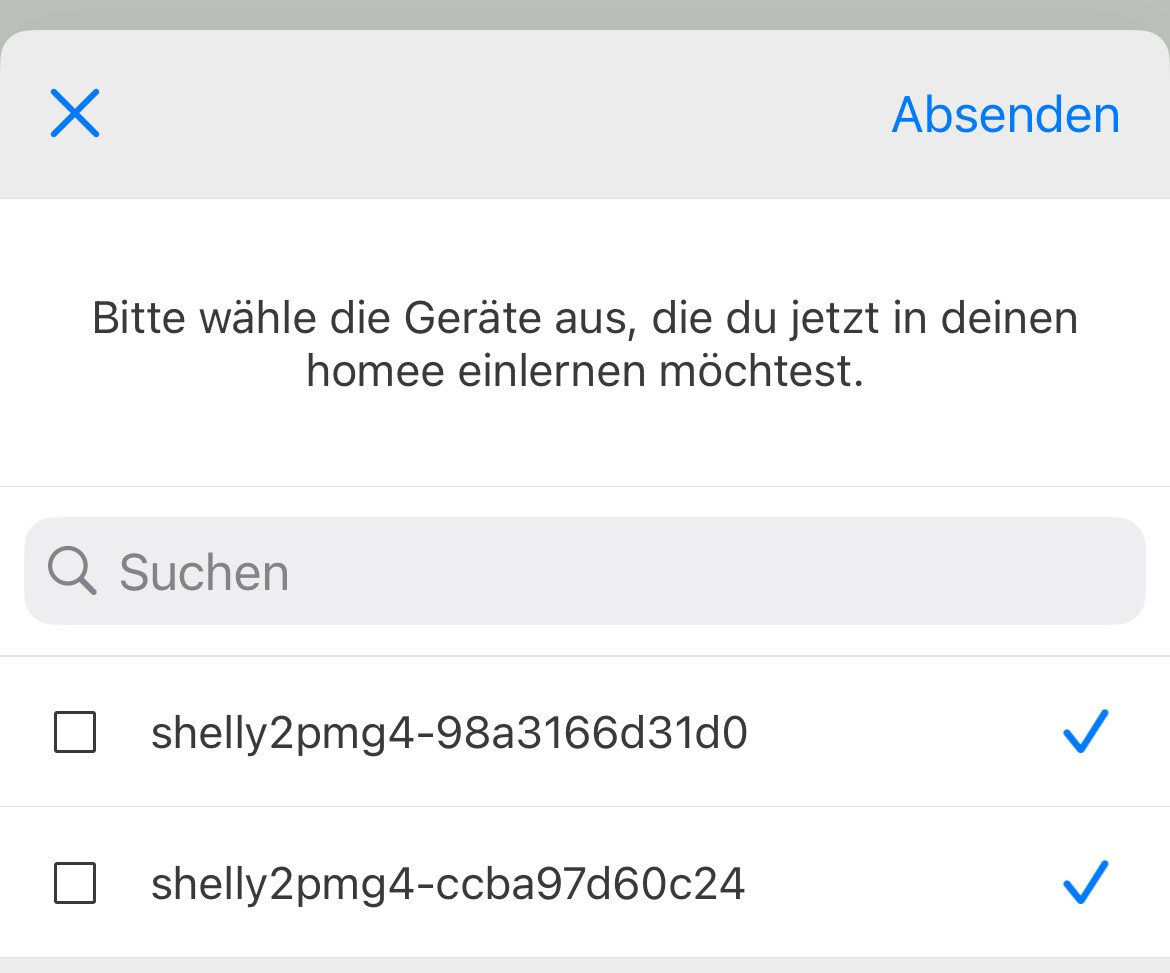Screen dimensions: 1170x973
Task: Tap the first line of the instruction text
Action: 584,320
